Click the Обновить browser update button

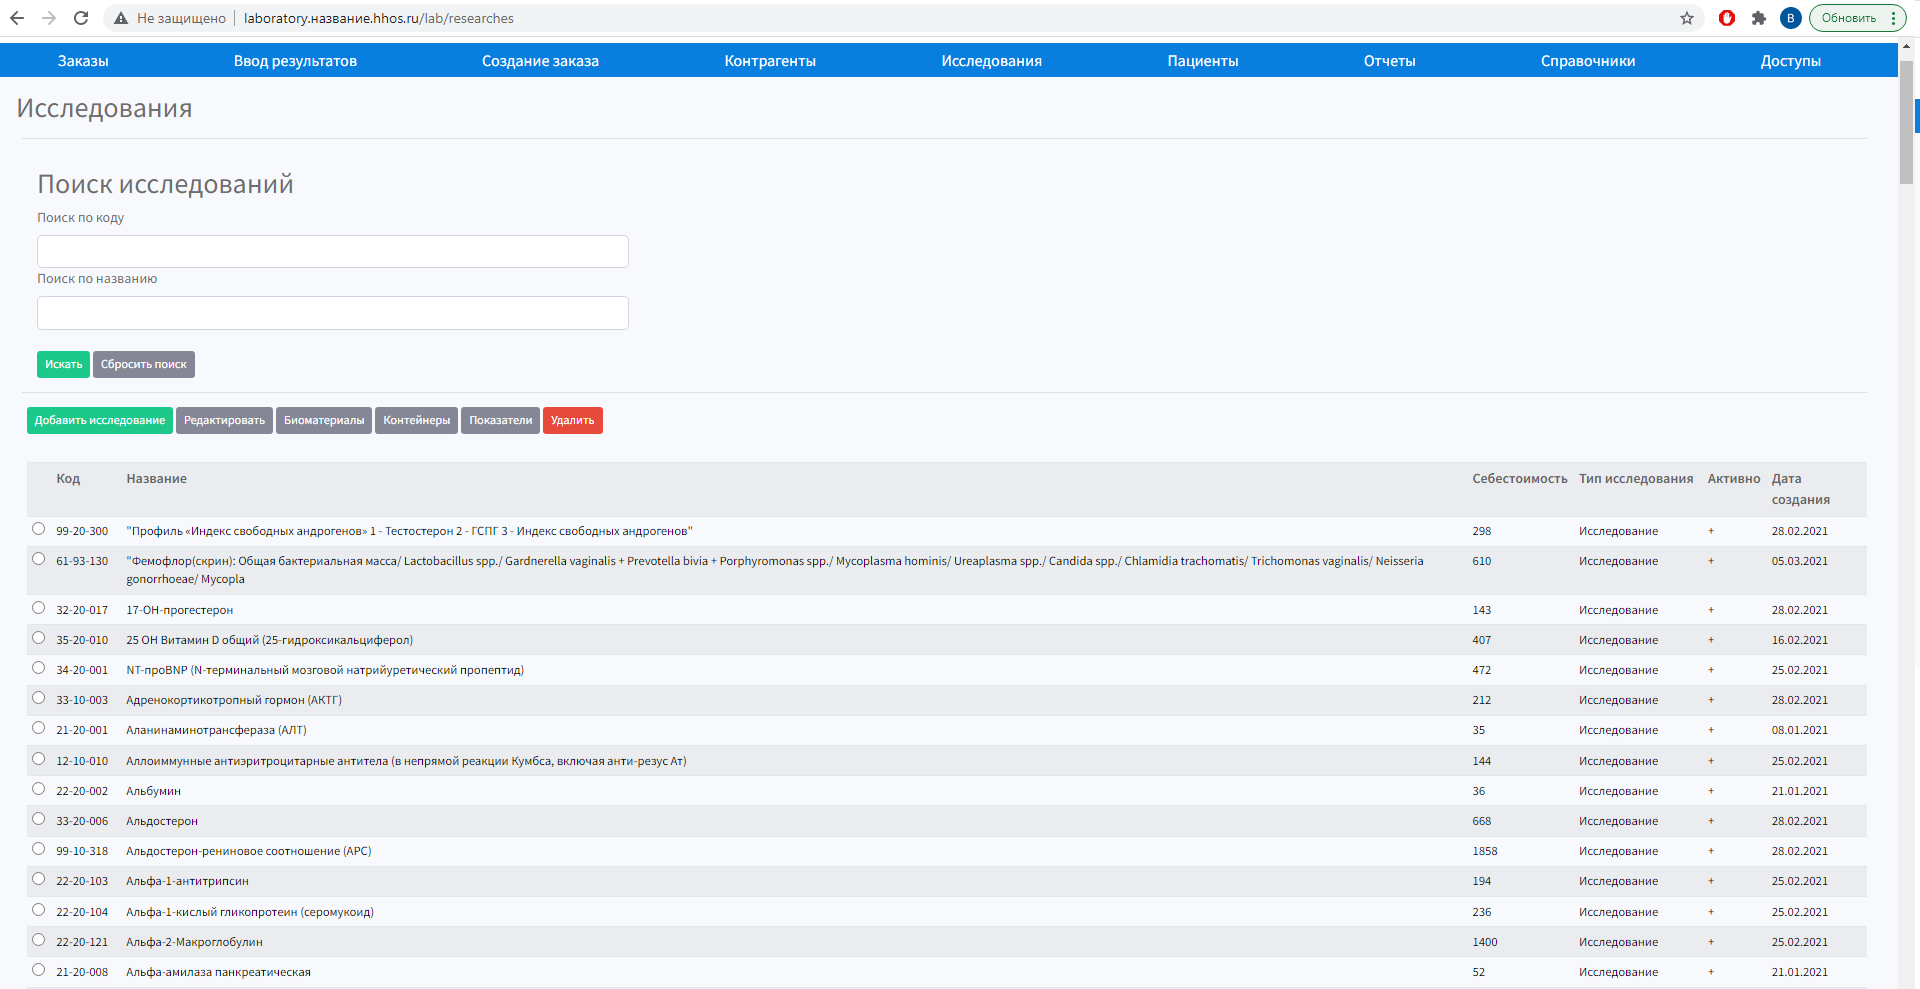pyautogui.click(x=1858, y=18)
